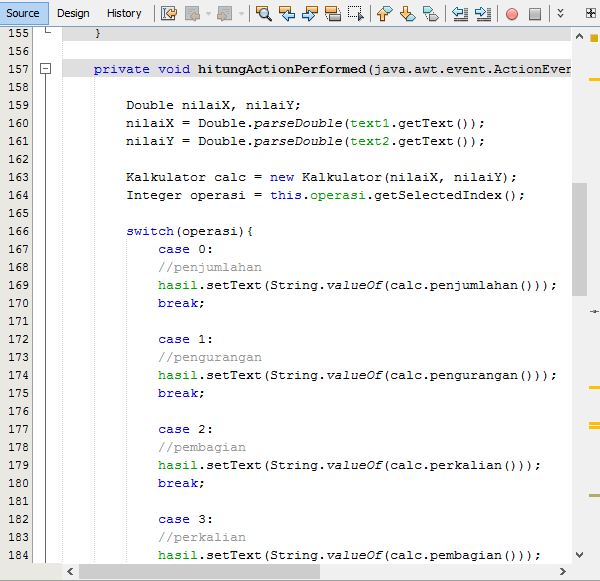Find the next occurrence

point(310,14)
